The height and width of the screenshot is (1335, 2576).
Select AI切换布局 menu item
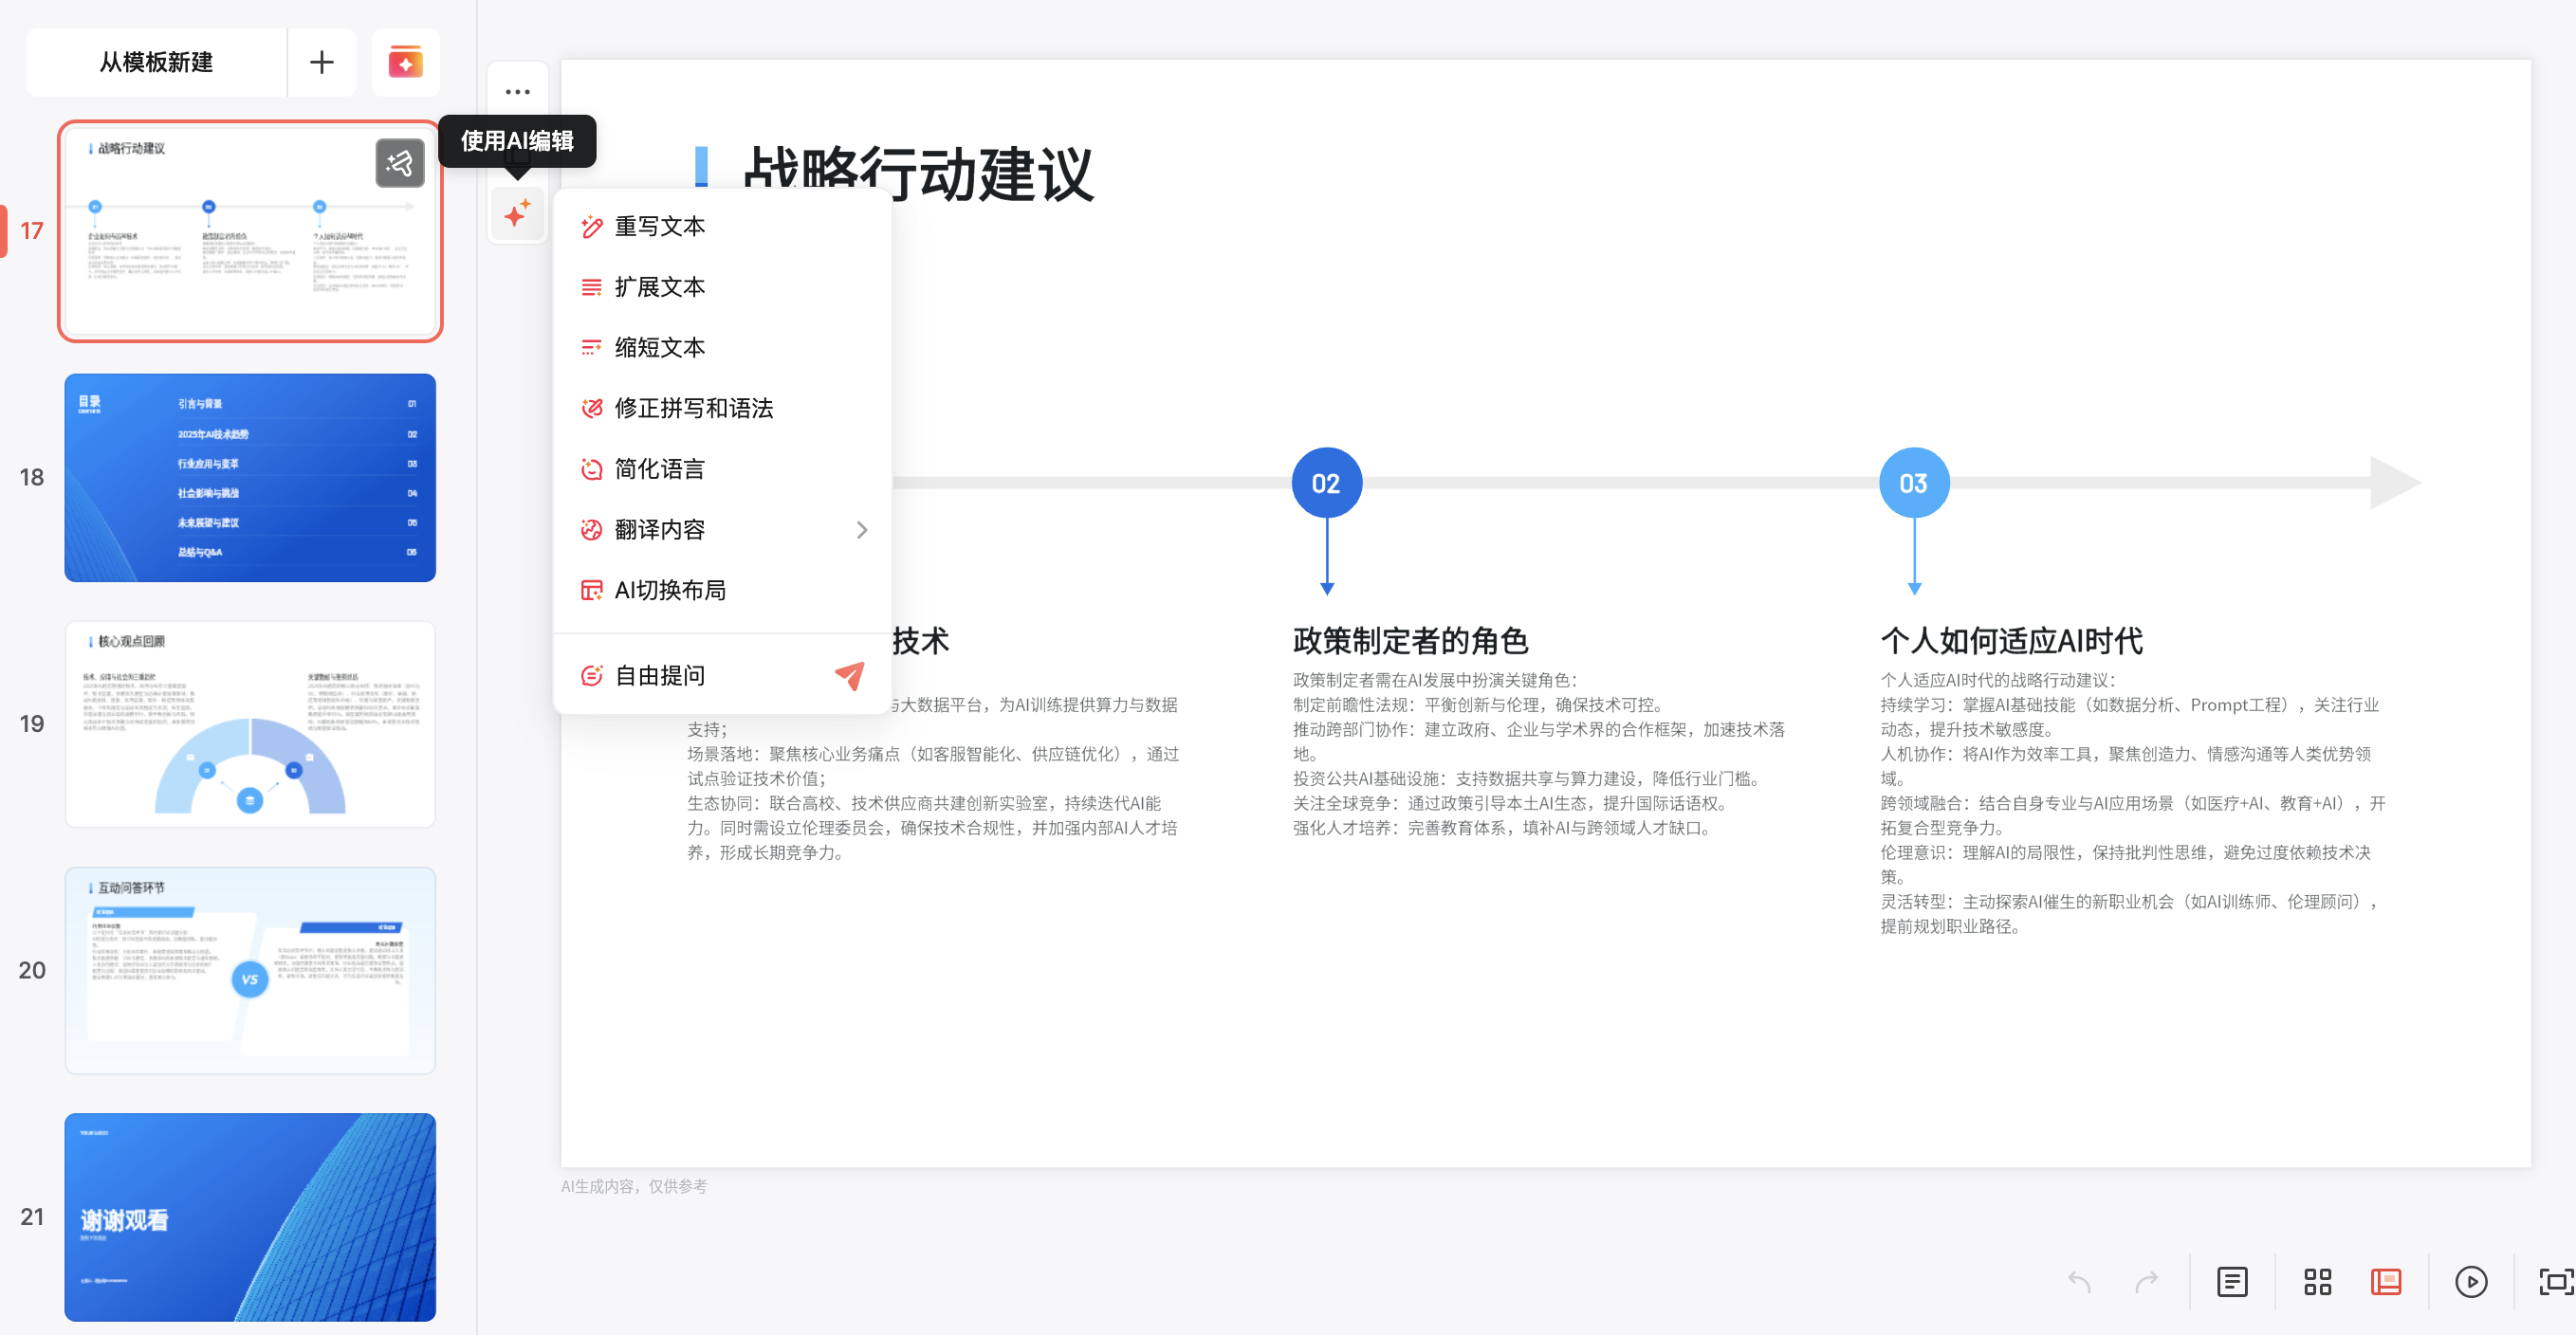pos(669,590)
